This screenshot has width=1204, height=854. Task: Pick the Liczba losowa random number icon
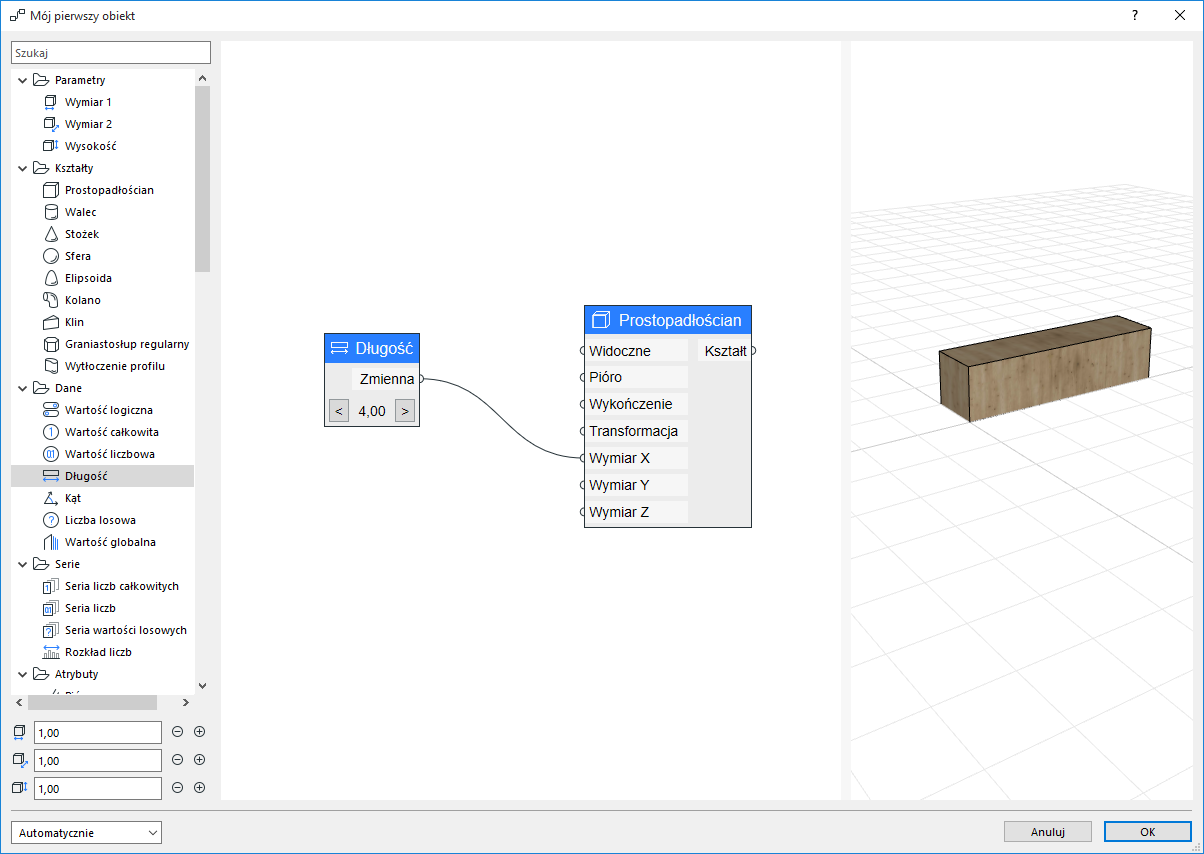click(x=51, y=520)
